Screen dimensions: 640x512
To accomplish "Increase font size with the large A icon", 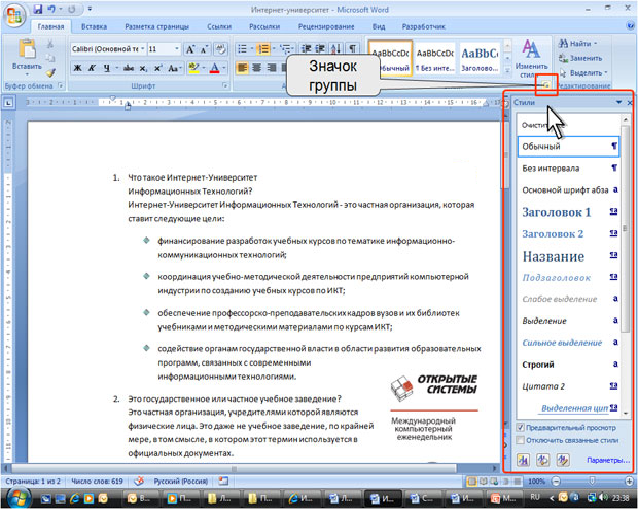I will (190, 50).
